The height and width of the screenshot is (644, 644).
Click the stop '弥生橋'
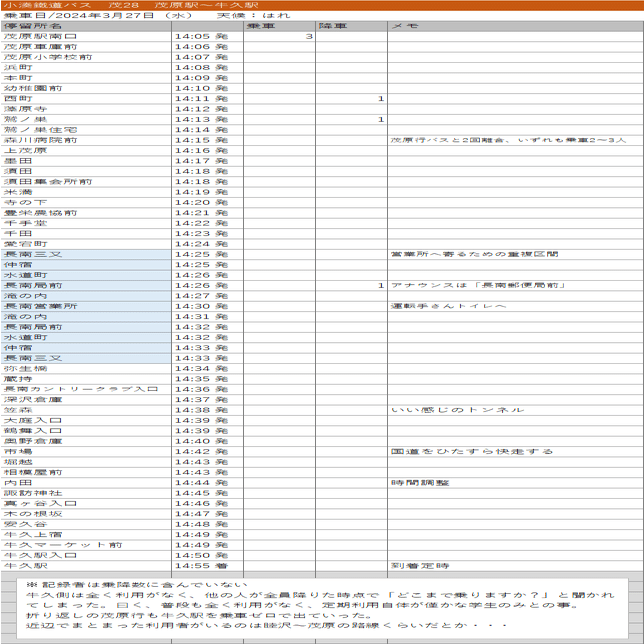(25, 368)
